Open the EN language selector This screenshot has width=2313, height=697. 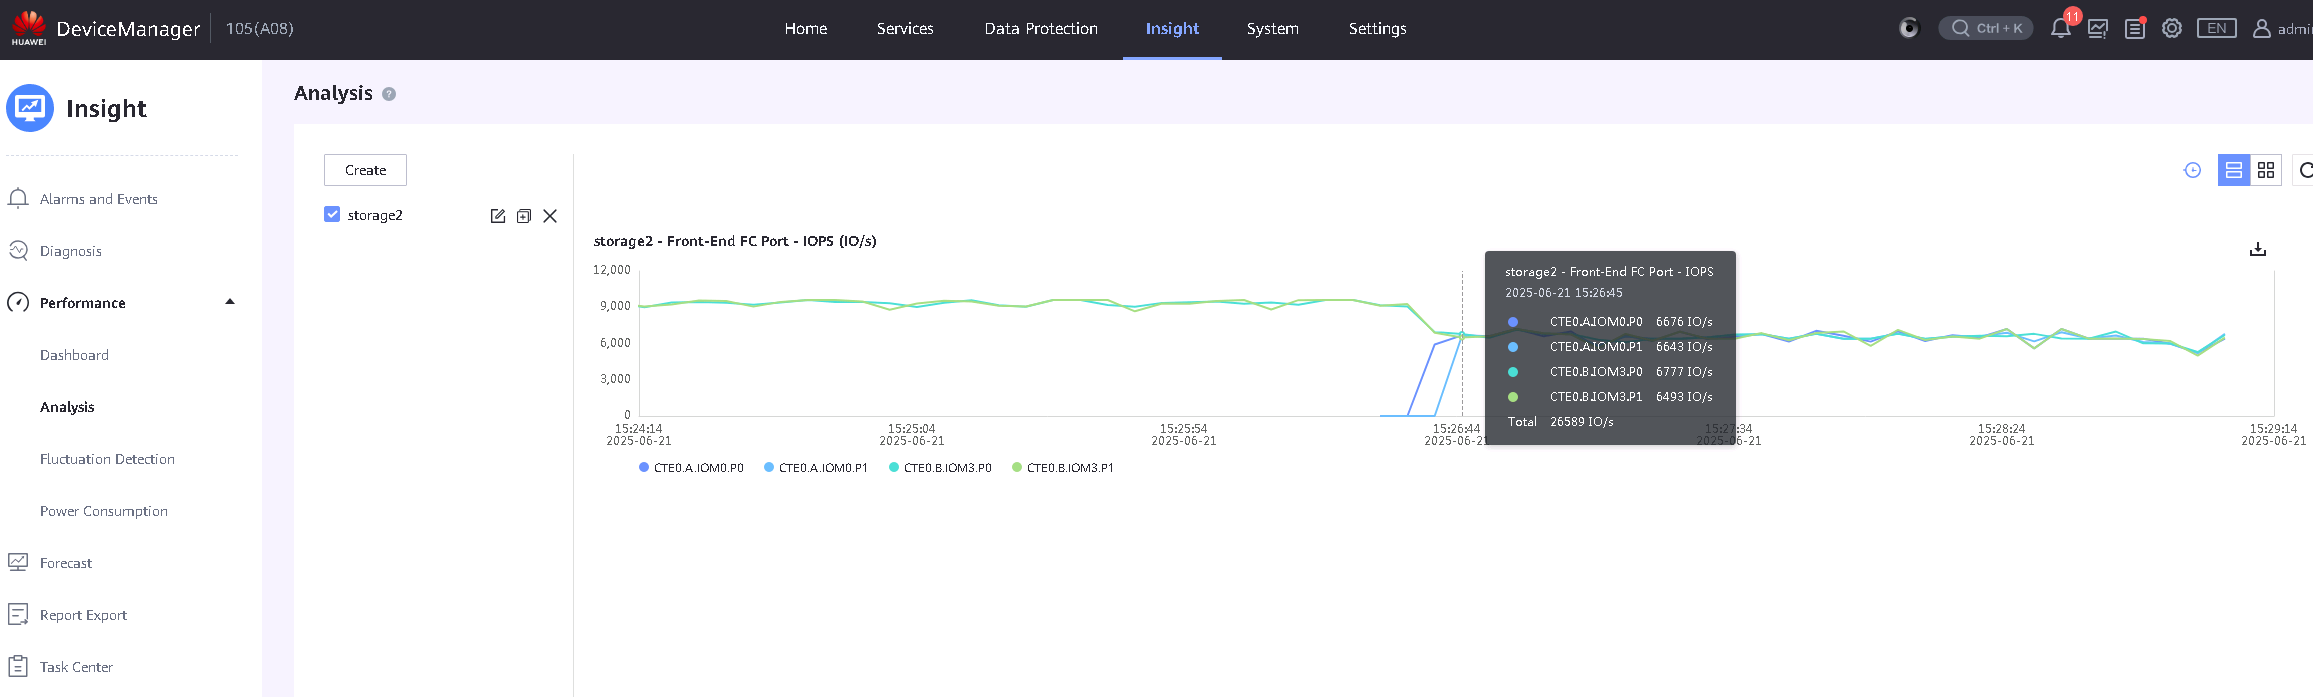pos(2217,28)
